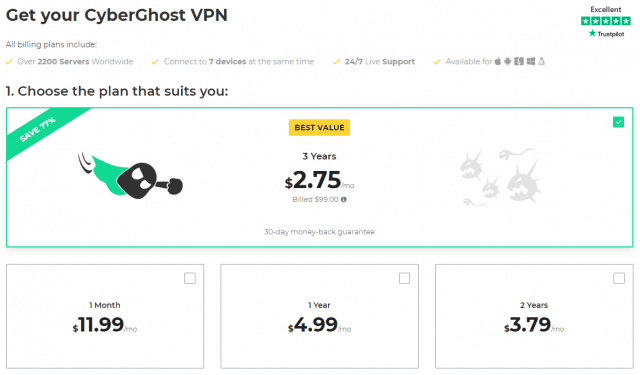Open the Trustpilot five-star rating
Viewport: 640px width, 375px height.
click(606, 21)
